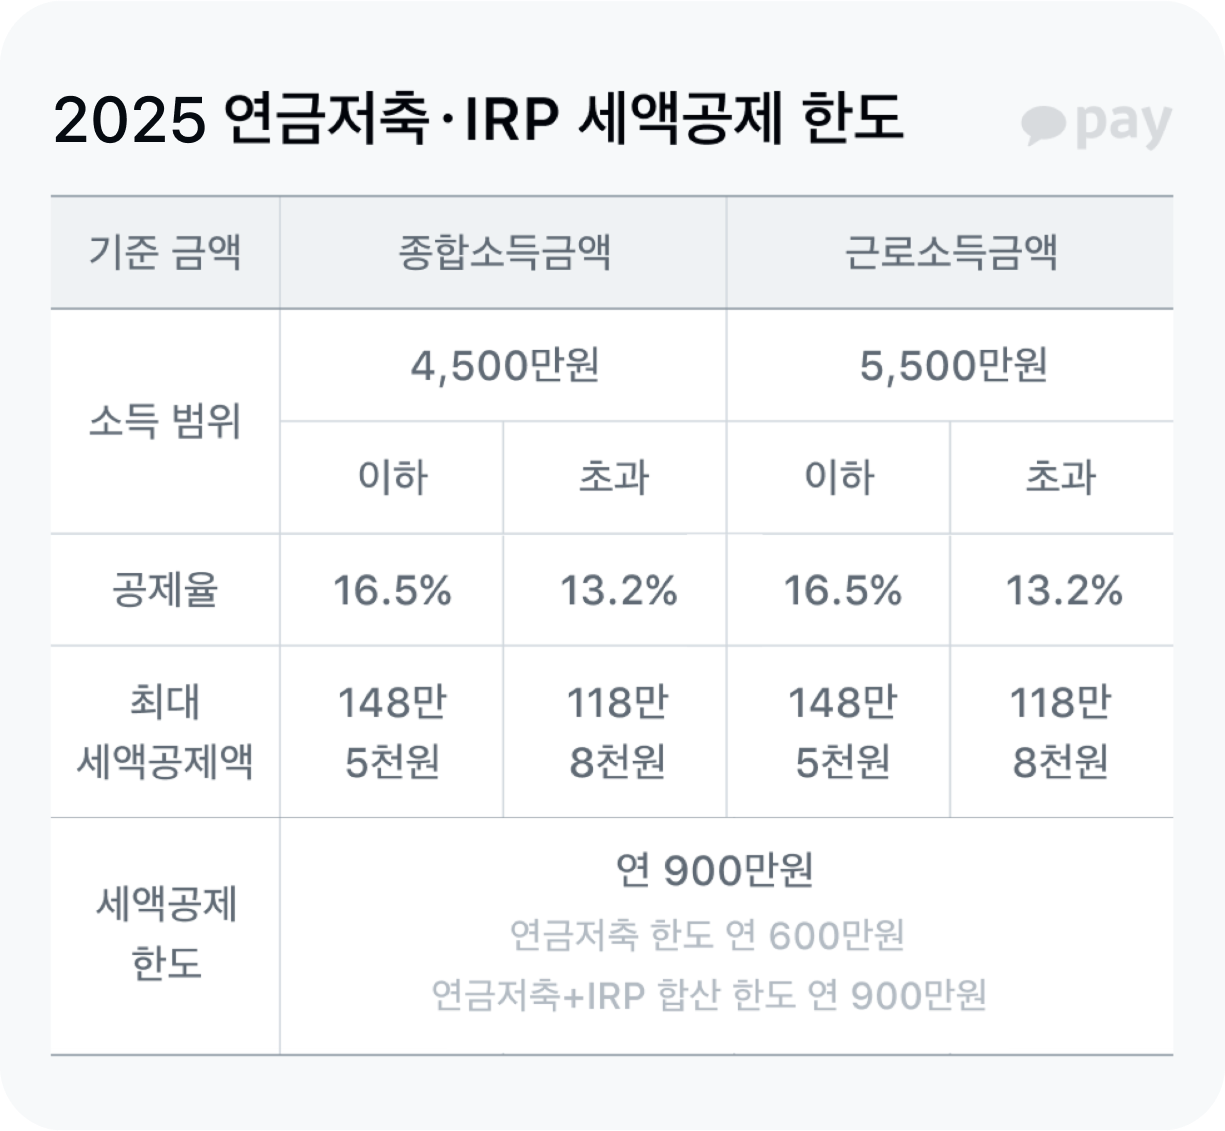Click the bold "연 900만원" limit text
Screen dimensions: 1225x1131
pos(714,870)
